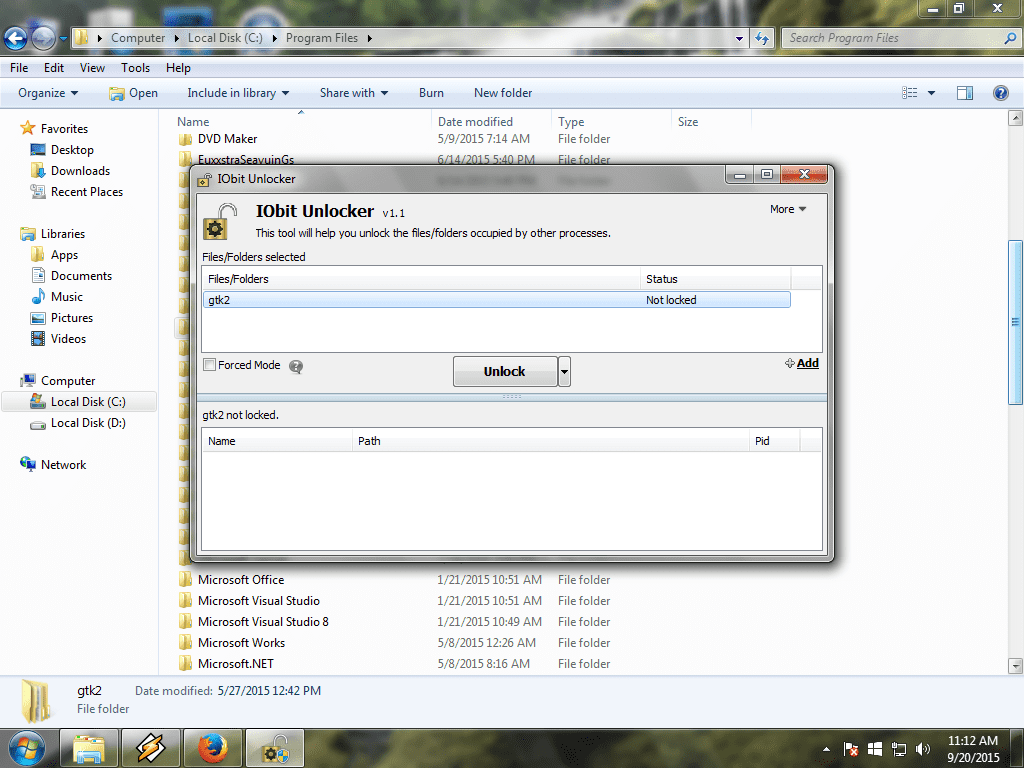
Task: Open the Explorer help question mark icon
Action: click(1000, 93)
